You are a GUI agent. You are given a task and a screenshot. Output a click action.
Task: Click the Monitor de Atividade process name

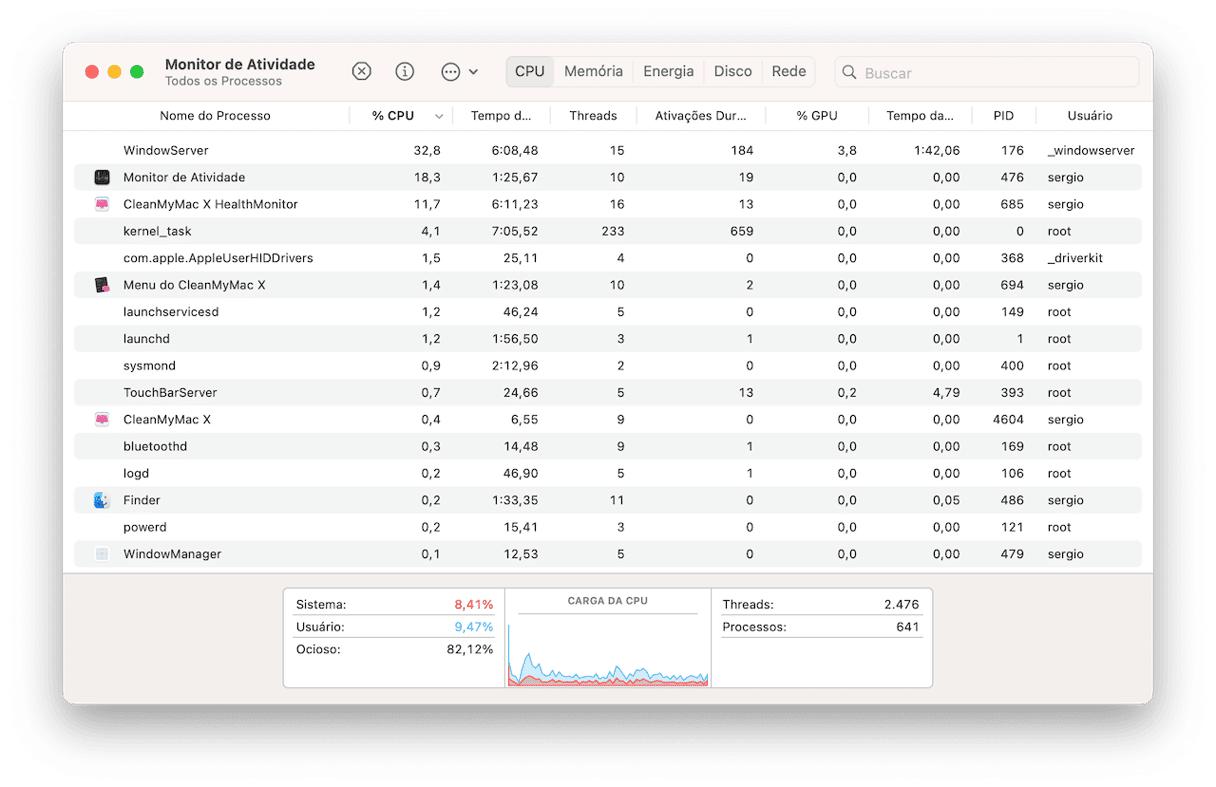tap(184, 177)
